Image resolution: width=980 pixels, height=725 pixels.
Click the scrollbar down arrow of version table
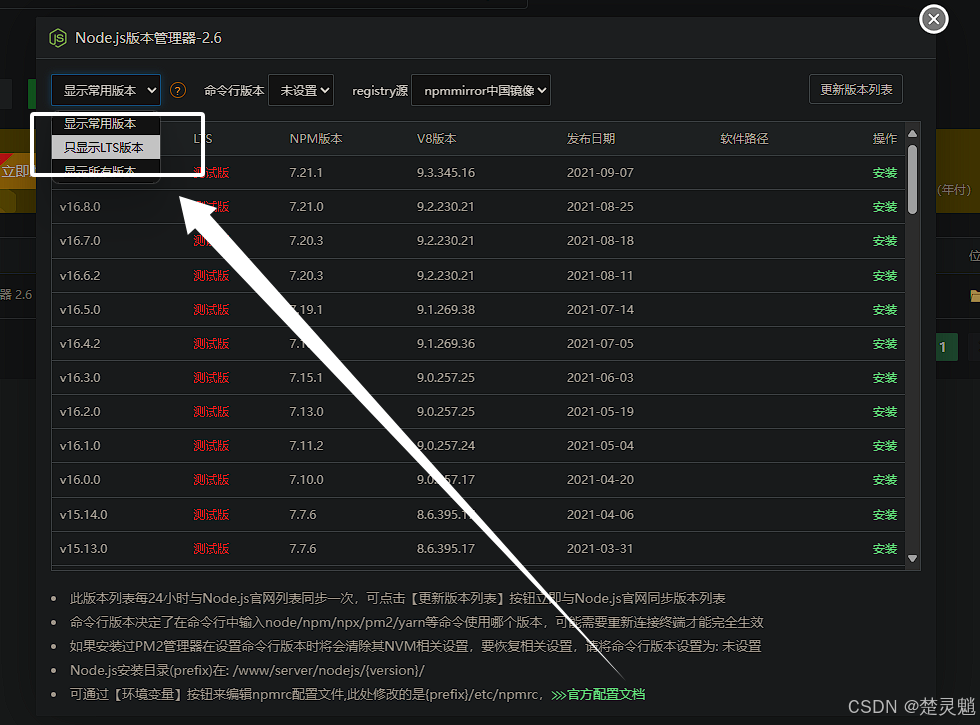912,559
